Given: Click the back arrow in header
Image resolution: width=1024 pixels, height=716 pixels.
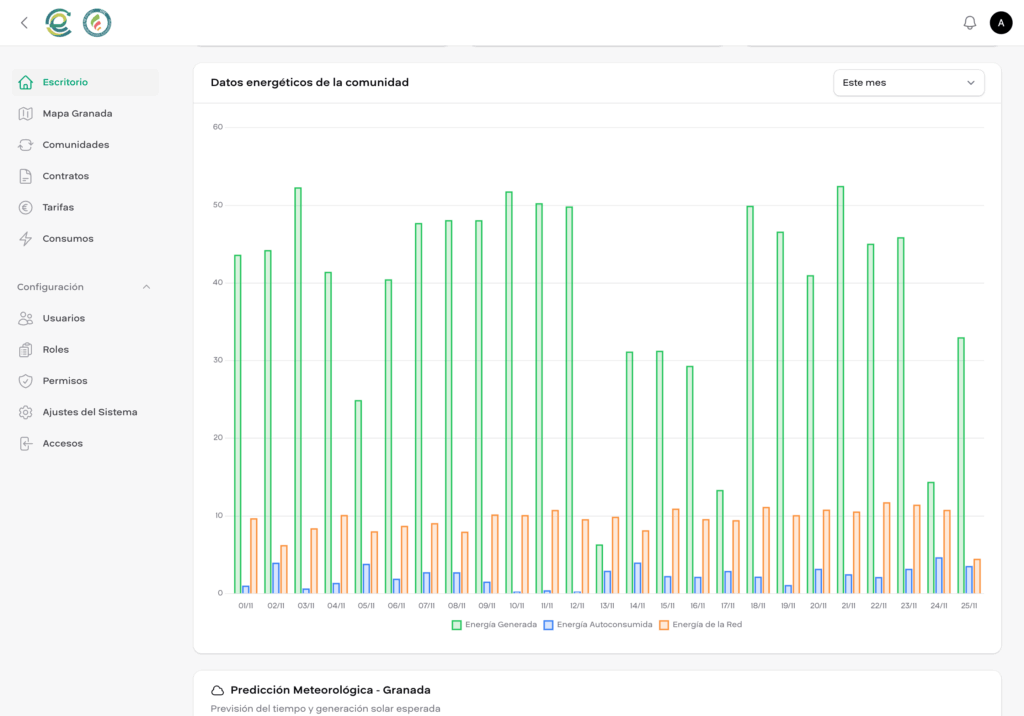Looking at the screenshot, I should tap(24, 23).
